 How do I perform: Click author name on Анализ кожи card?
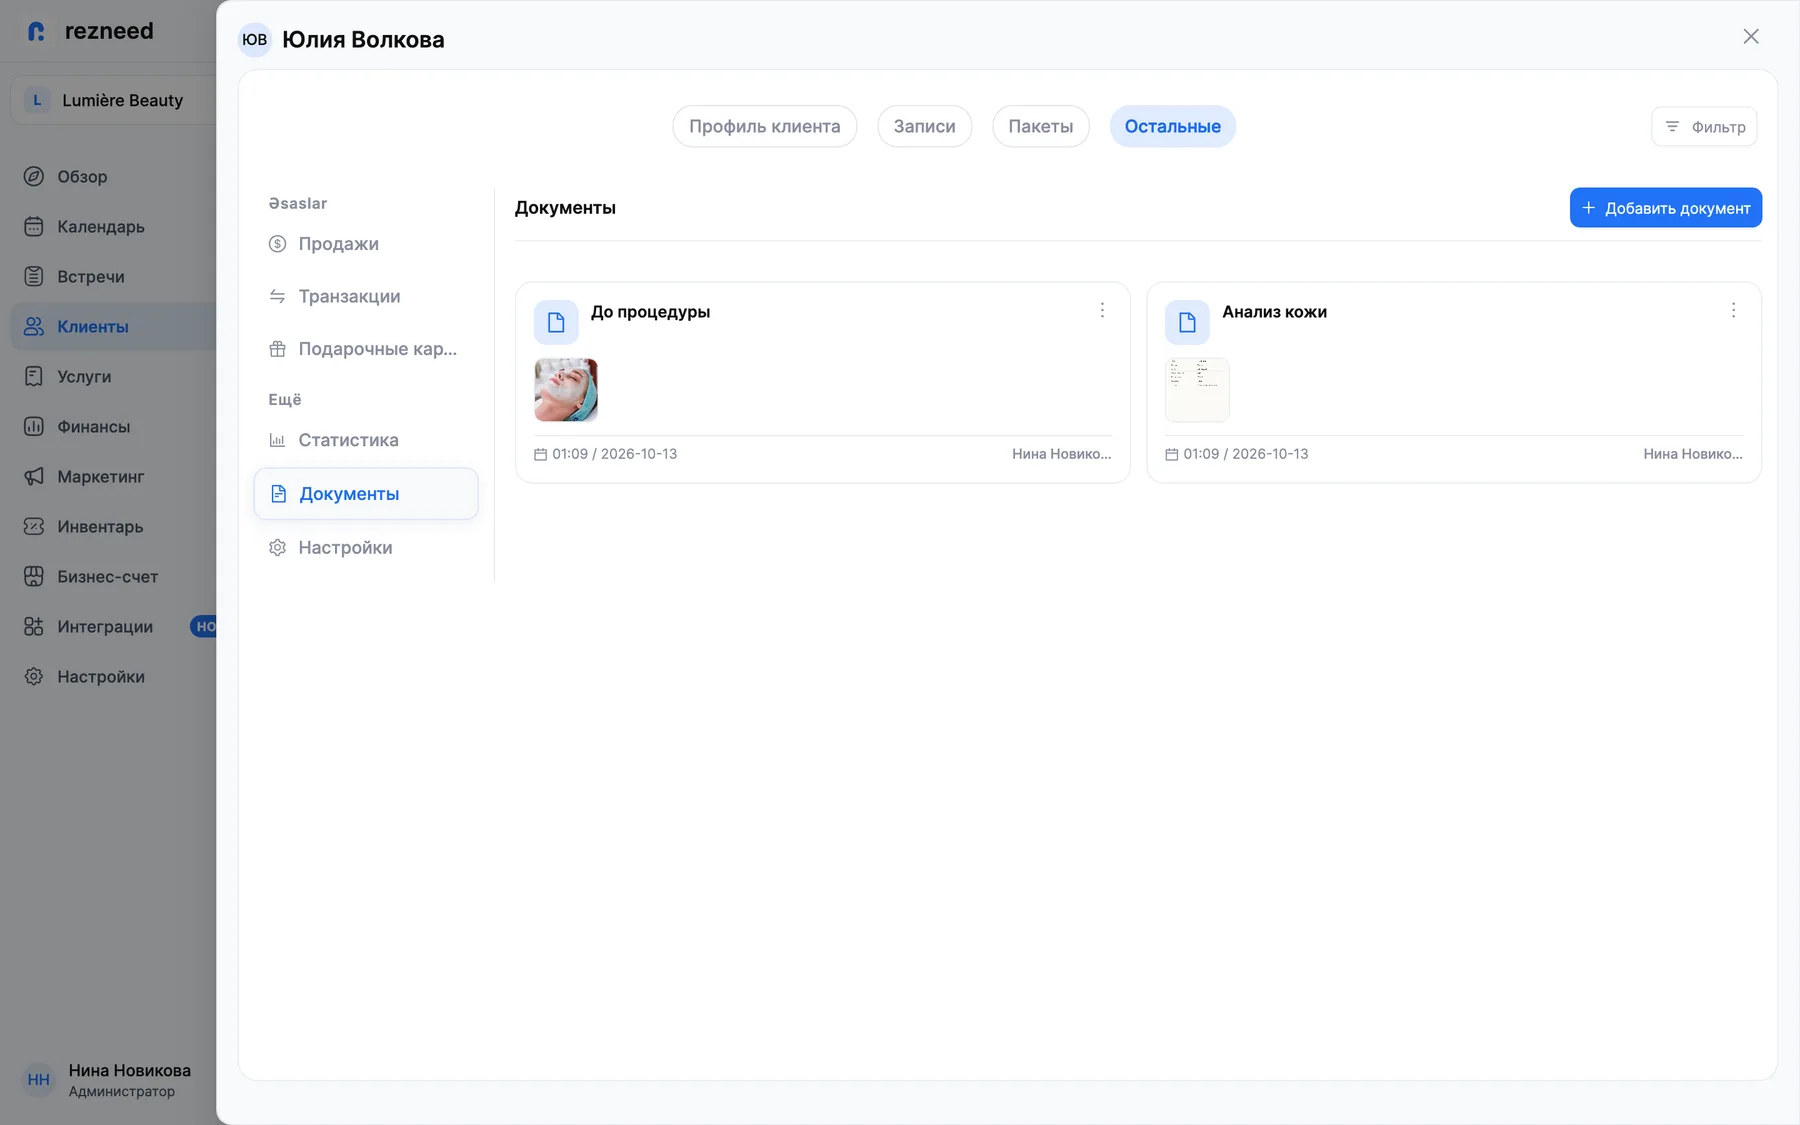coord(1692,454)
